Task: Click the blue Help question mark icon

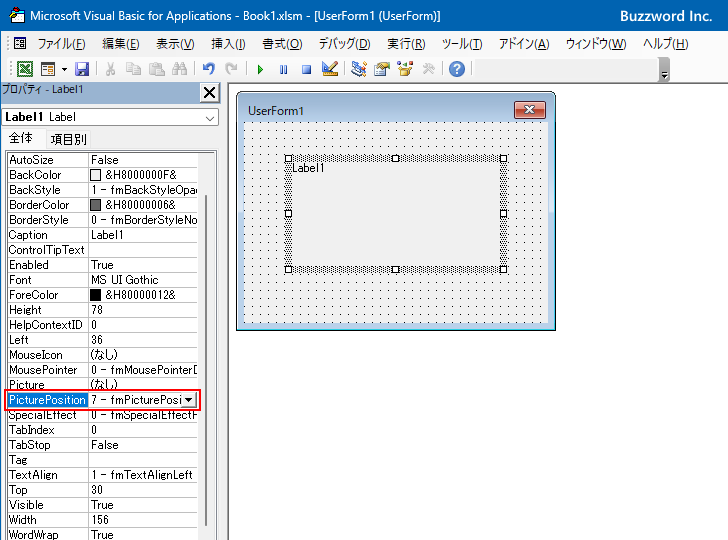Action: [x=457, y=69]
